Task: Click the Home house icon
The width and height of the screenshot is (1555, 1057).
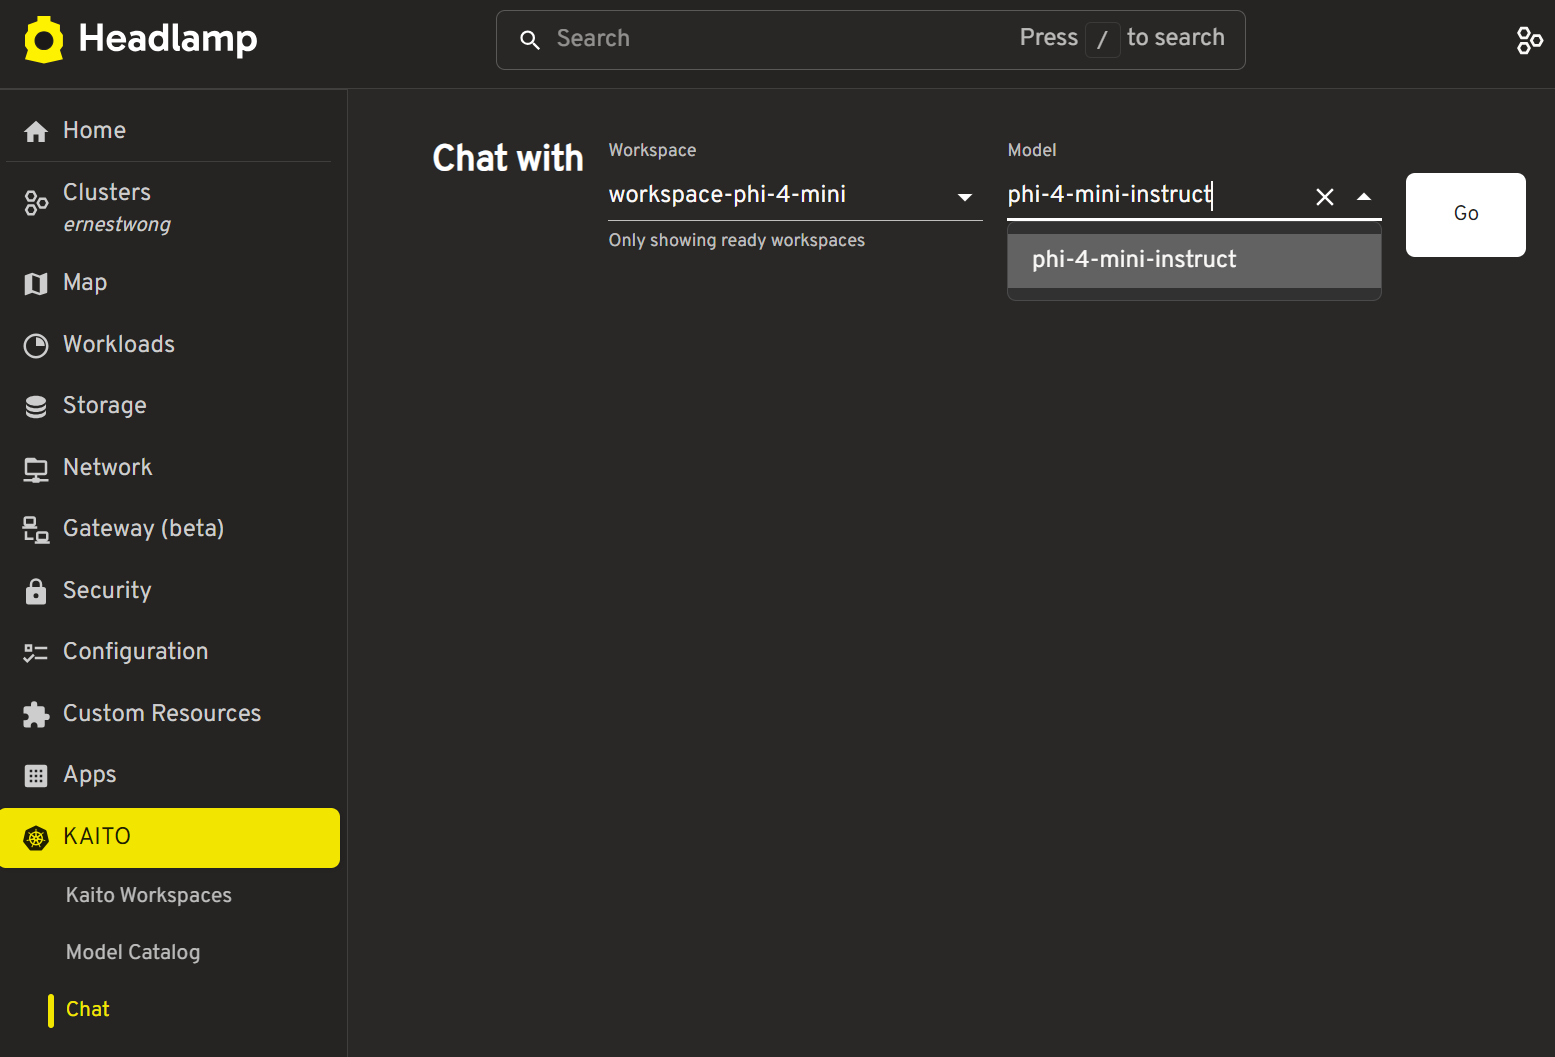Action: point(36,131)
